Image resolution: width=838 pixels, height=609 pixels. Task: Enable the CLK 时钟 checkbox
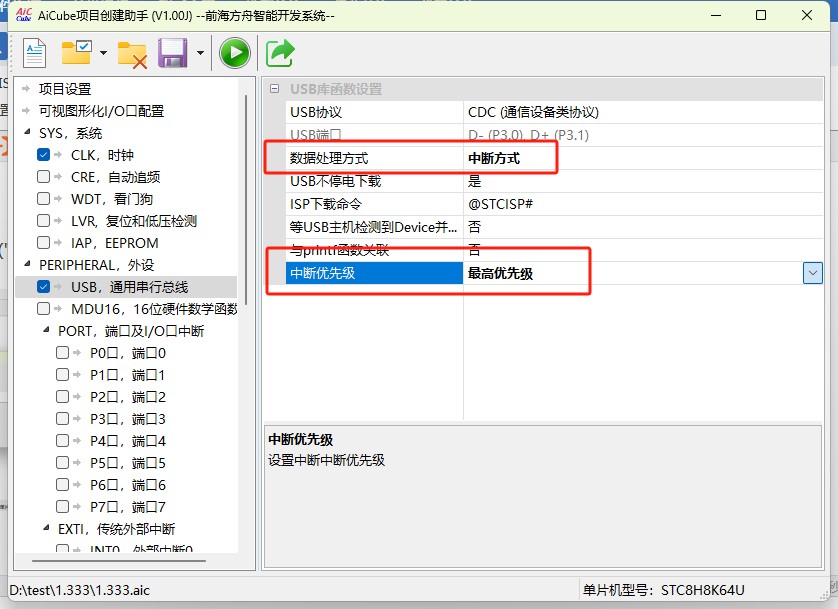44,155
